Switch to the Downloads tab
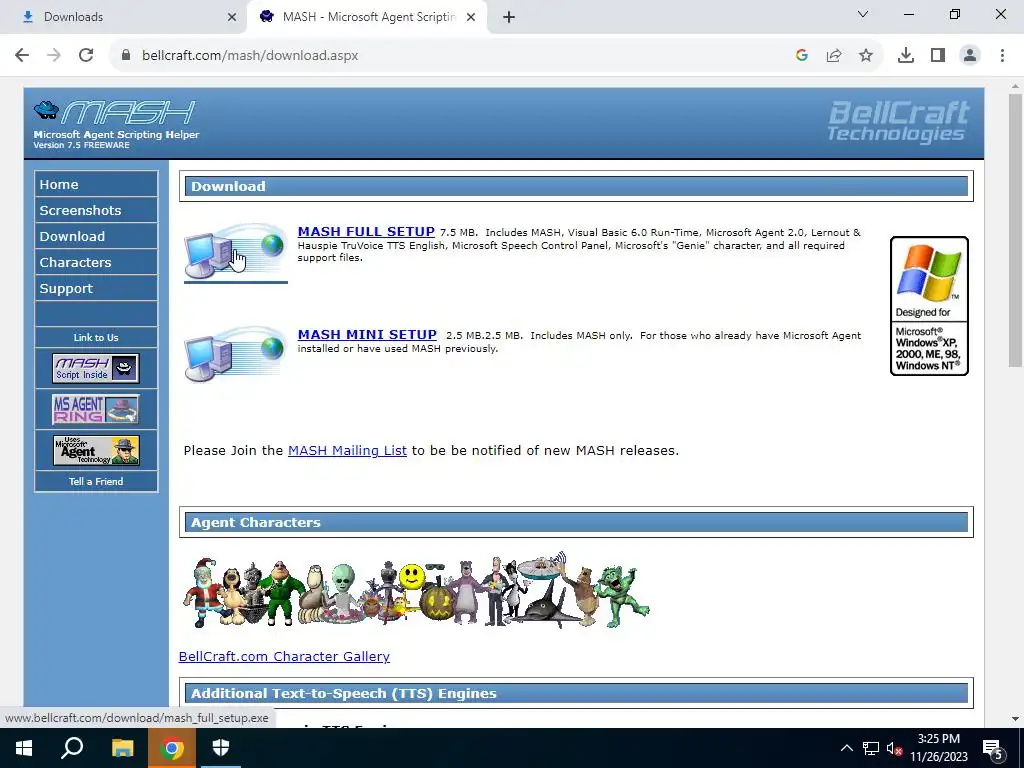 pyautogui.click(x=124, y=17)
